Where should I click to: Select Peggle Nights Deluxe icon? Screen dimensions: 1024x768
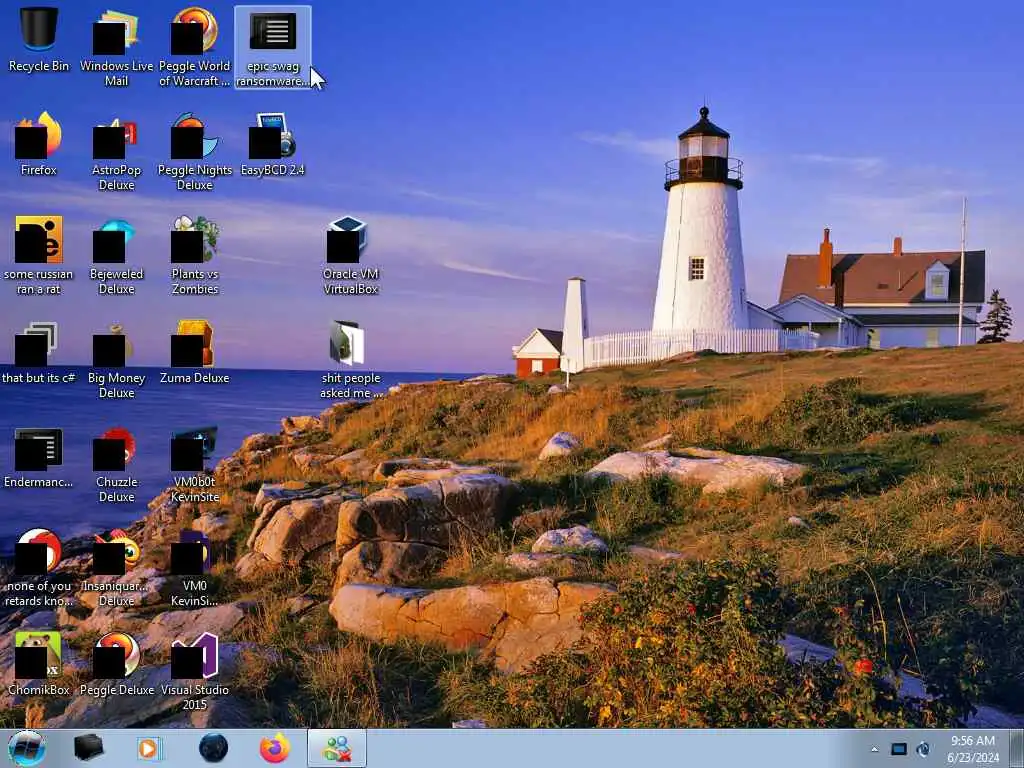[195, 152]
